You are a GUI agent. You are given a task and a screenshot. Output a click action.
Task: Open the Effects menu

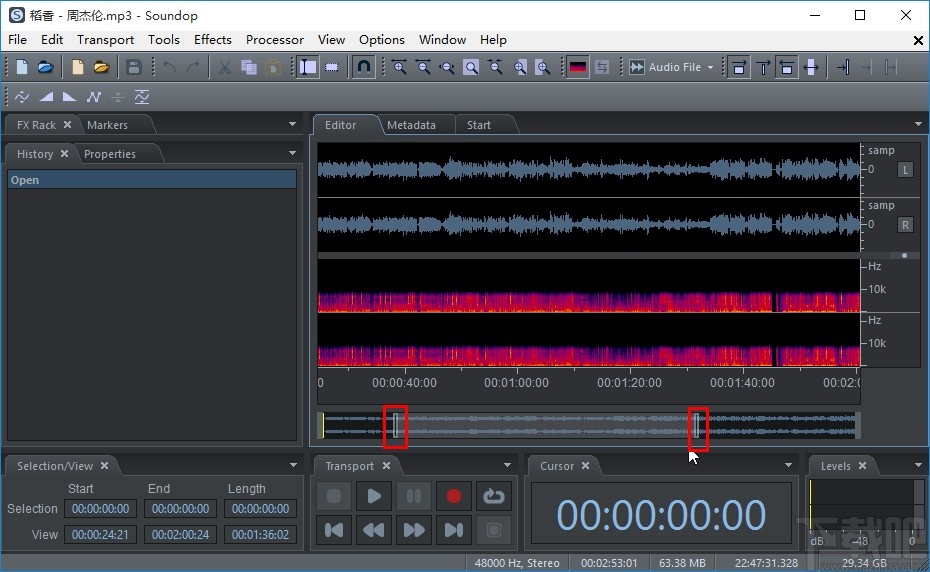click(x=212, y=40)
